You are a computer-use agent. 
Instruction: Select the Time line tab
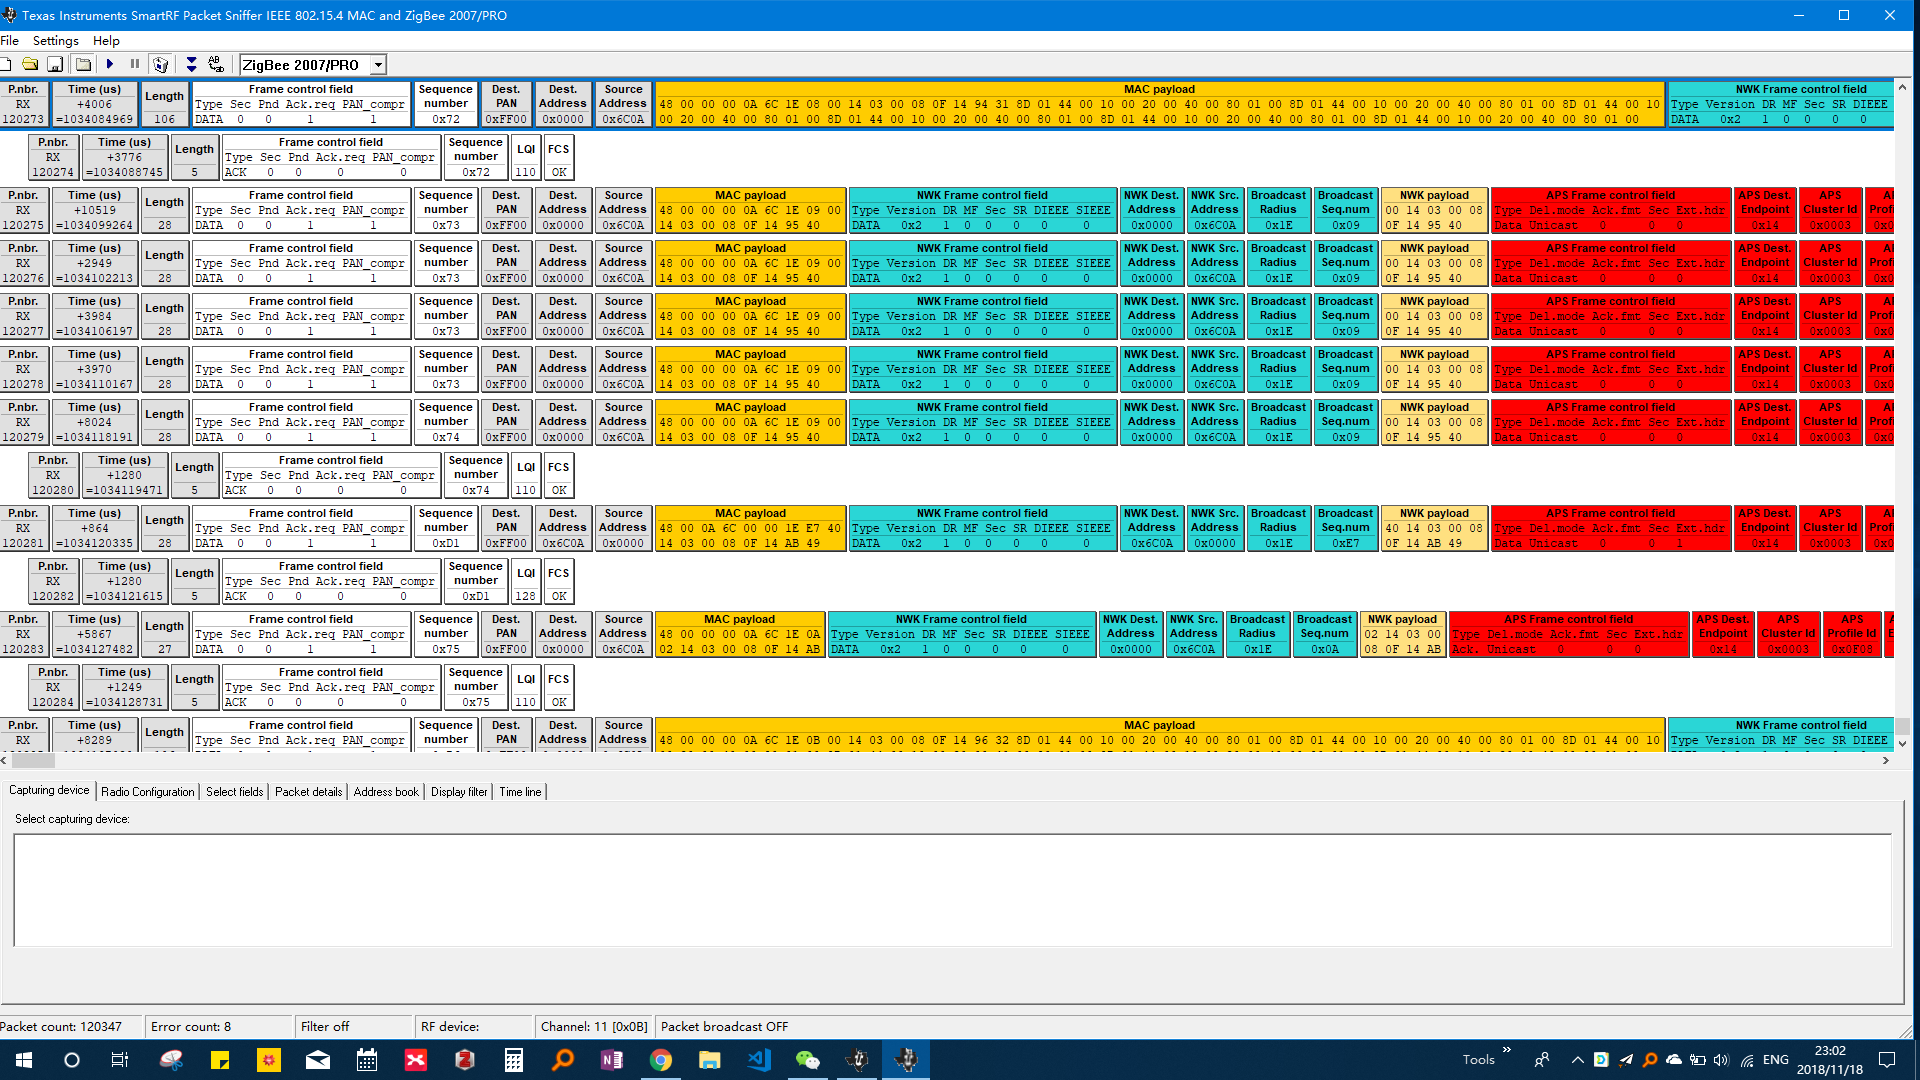pyautogui.click(x=520, y=792)
